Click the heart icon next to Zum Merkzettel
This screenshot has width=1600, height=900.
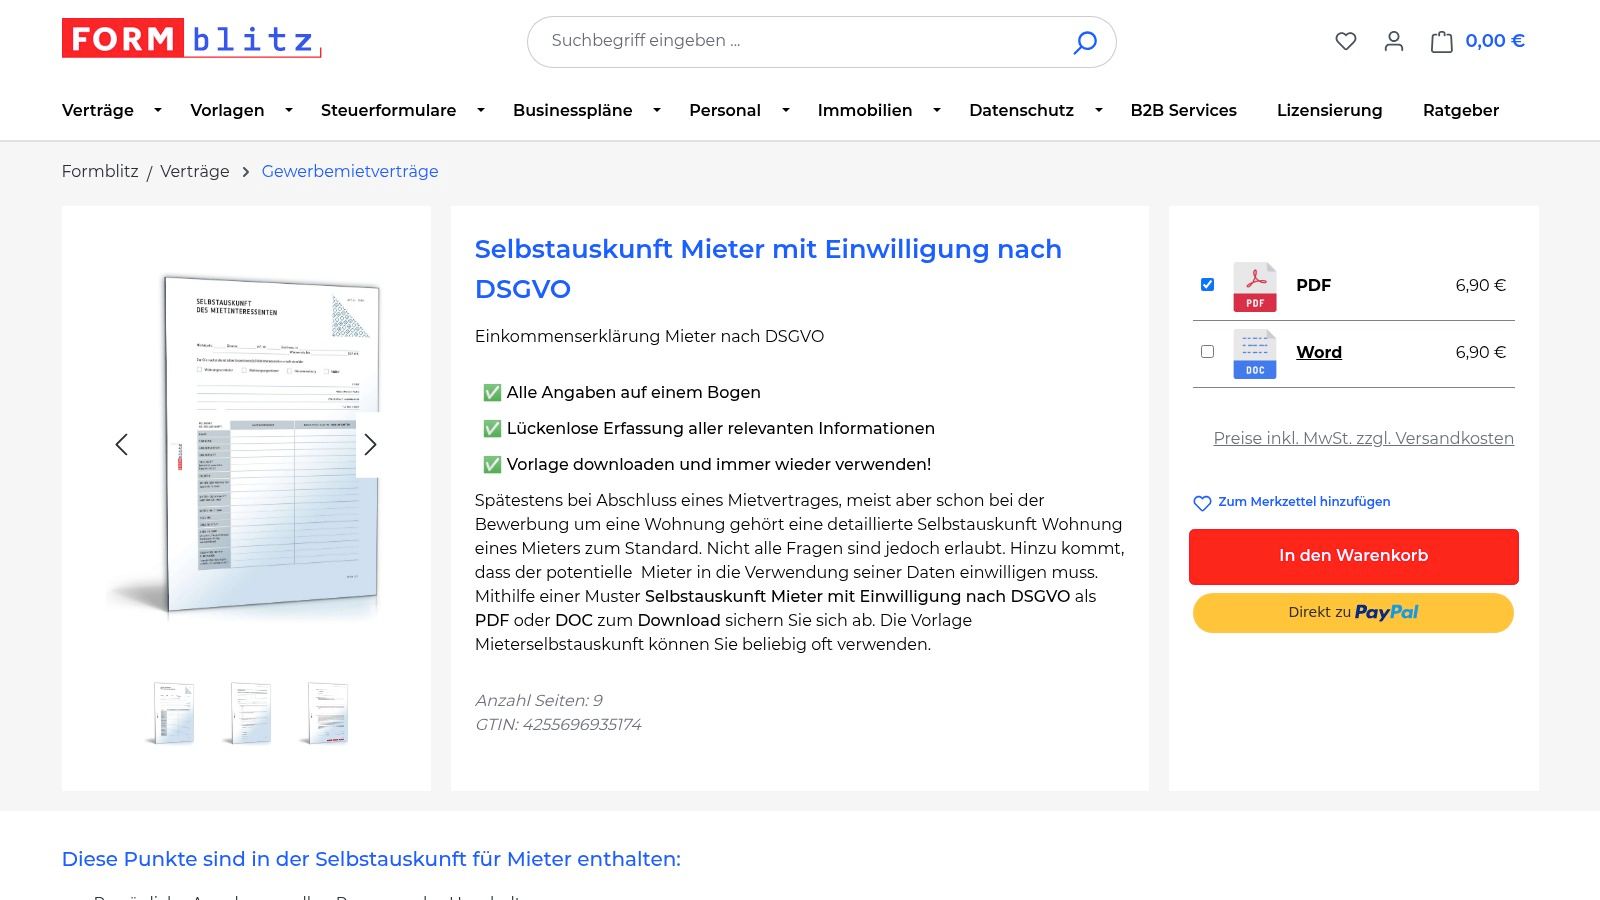[1201, 503]
